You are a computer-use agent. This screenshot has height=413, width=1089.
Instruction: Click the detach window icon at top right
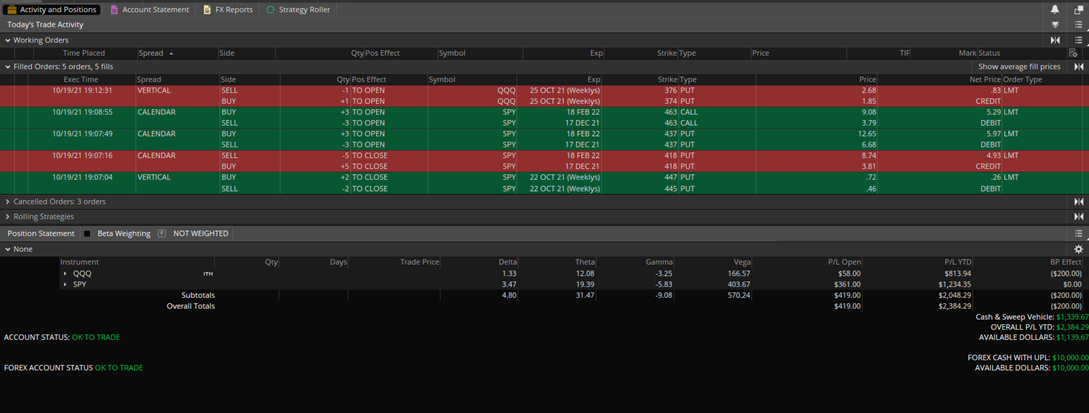[1078, 10]
